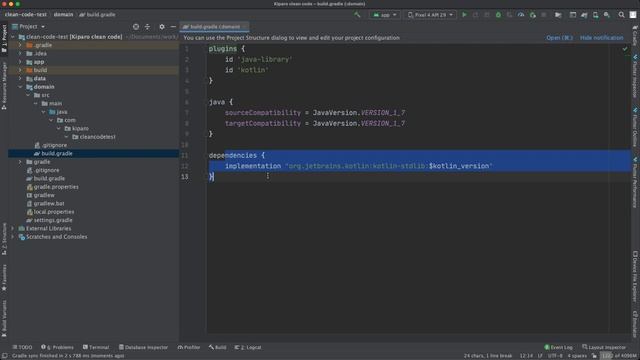Expand the .idea folder
This screenshot has width=640, height=360.
(20, 53)
